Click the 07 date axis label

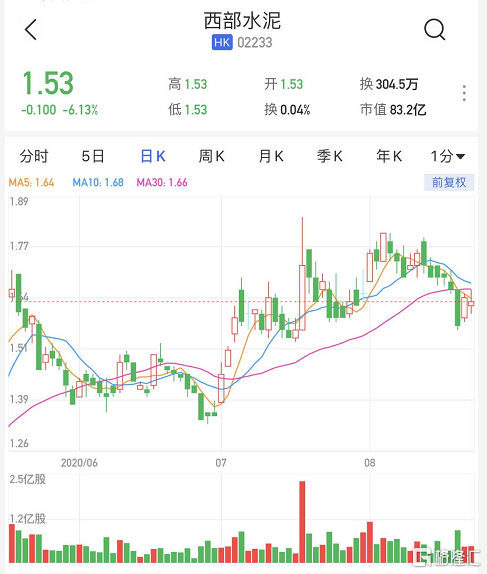[x=221, y=463]
